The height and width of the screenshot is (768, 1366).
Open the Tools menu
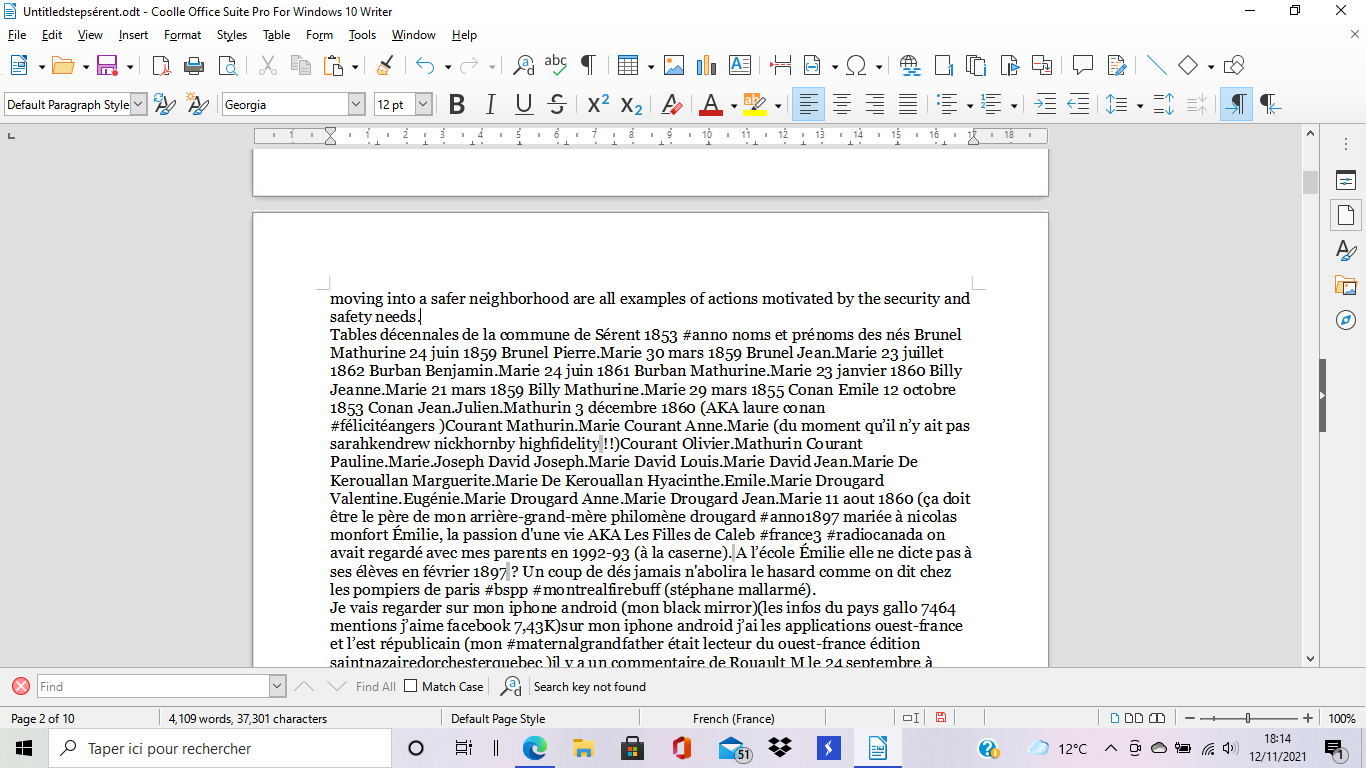tap(362, 35)
